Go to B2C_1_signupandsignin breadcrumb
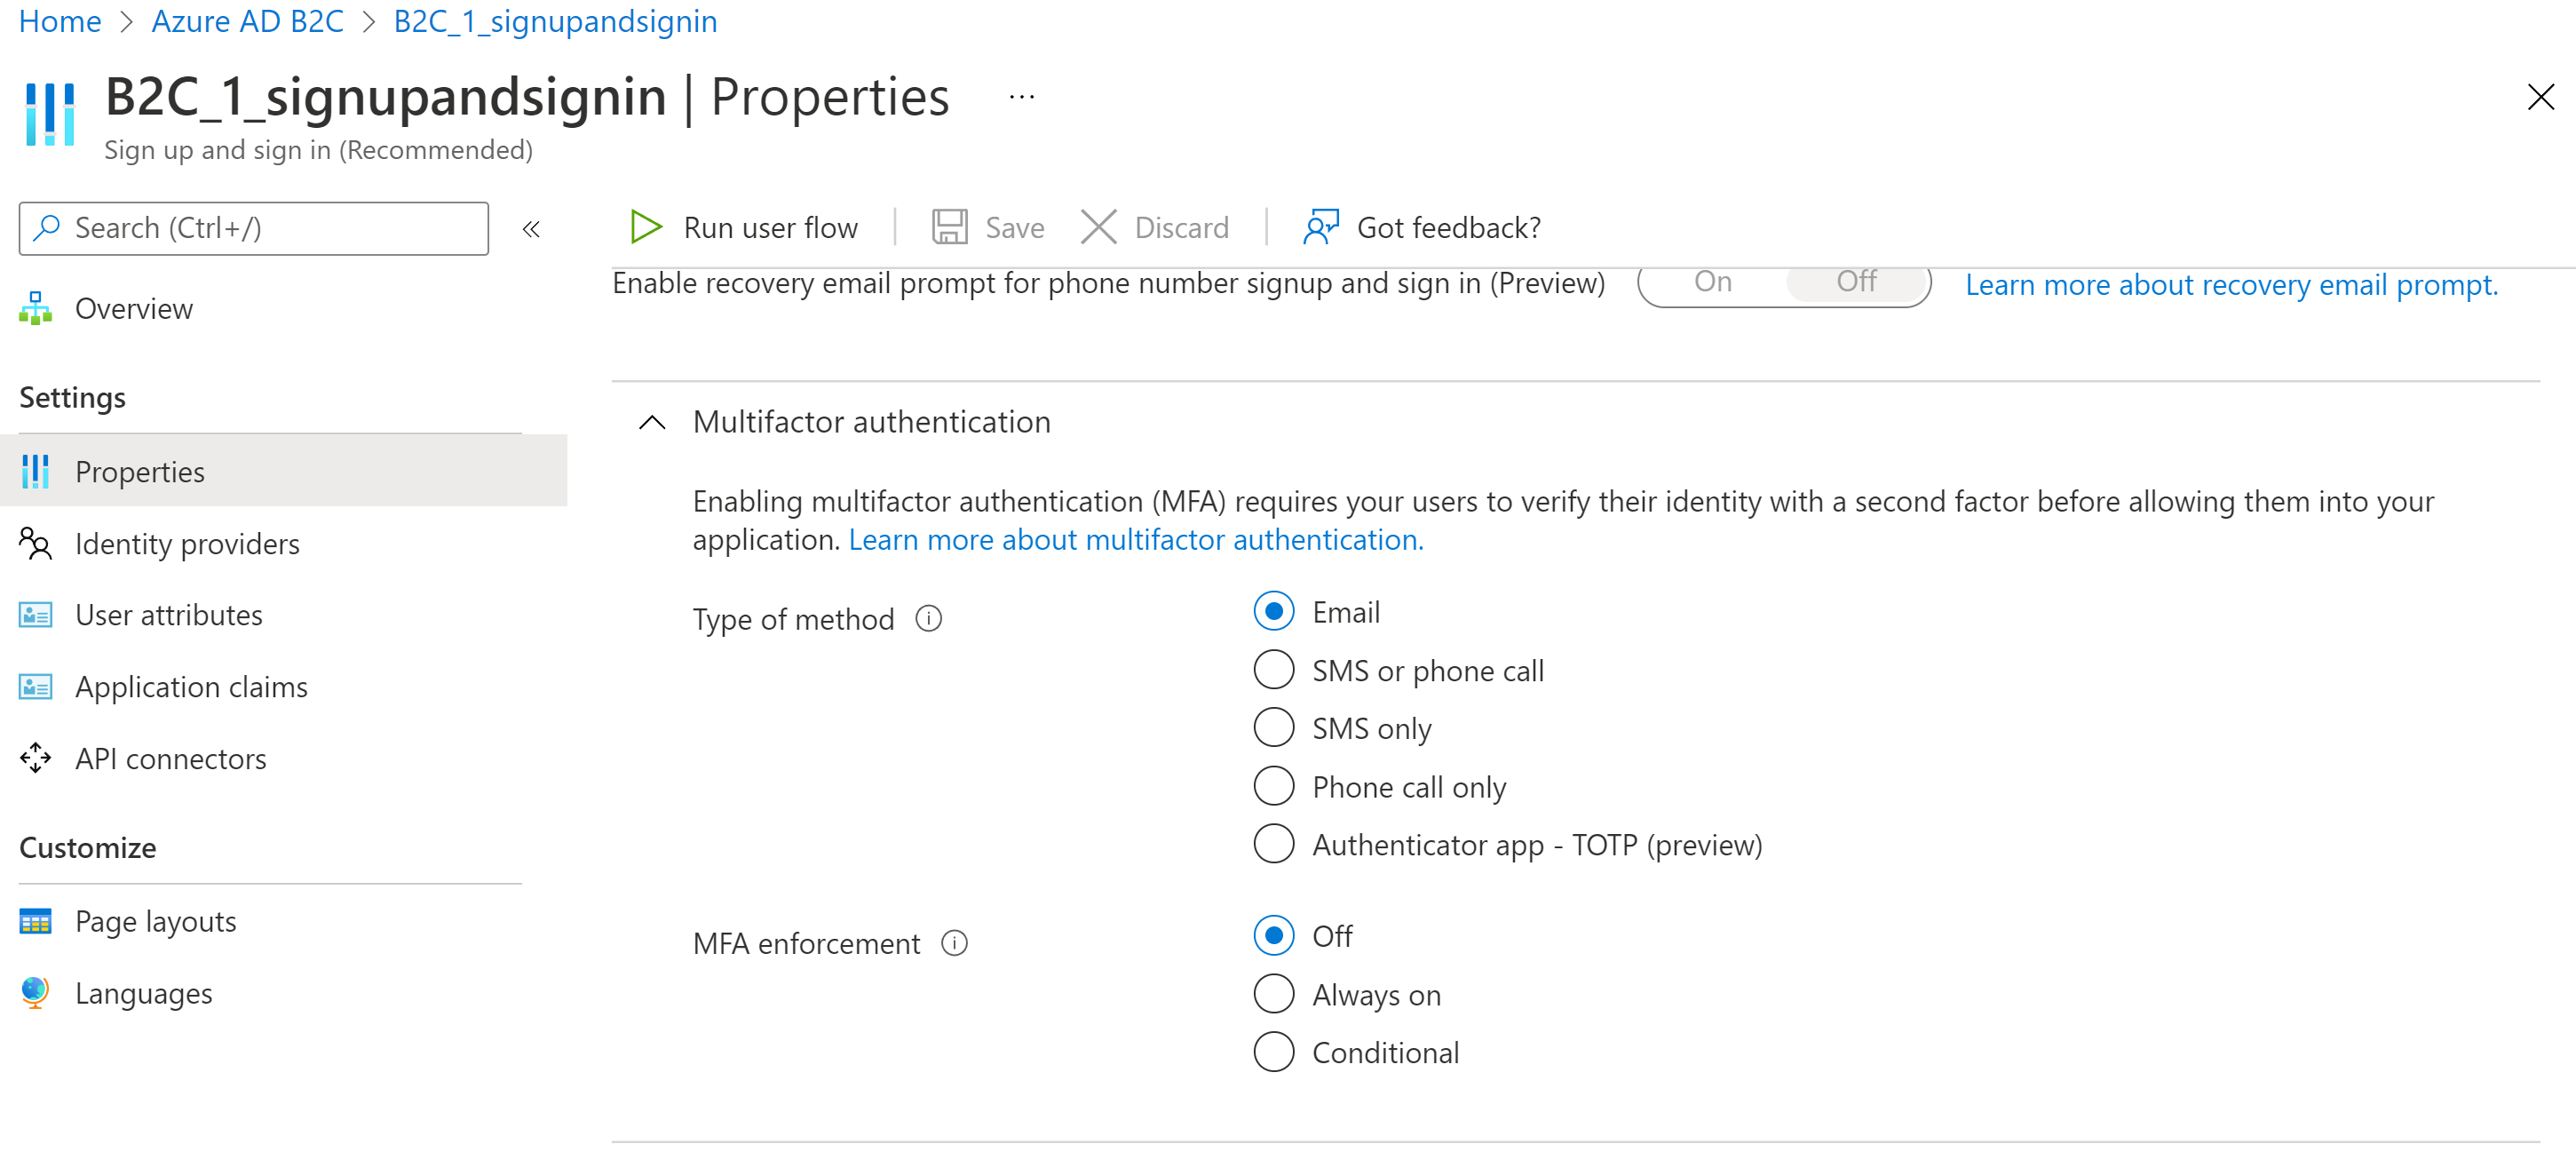Viewport: 2576px width, 1152px height. pyautogui.click(x=555, y=21)
